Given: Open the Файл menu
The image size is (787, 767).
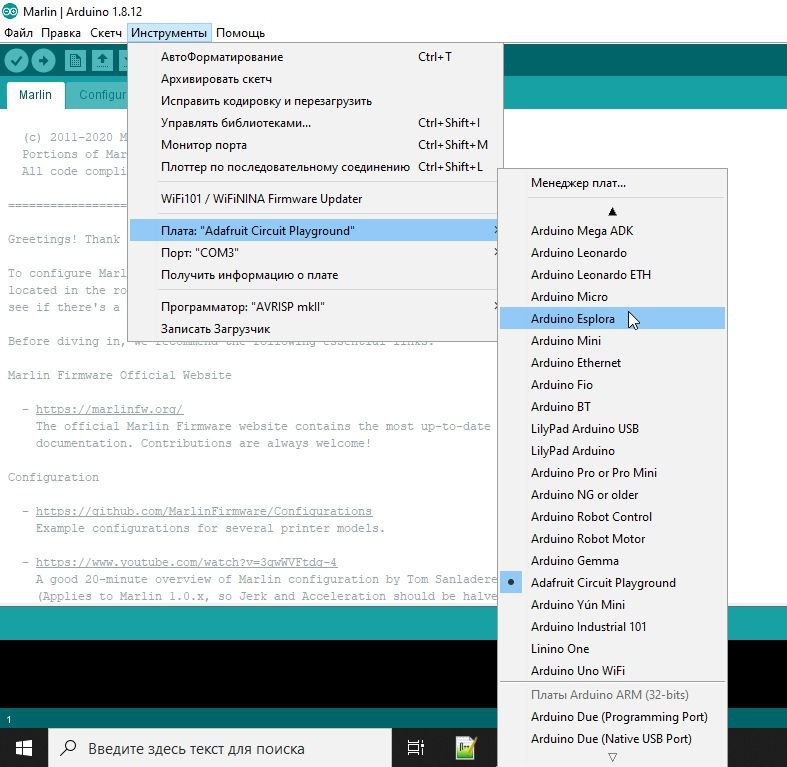Looking at the screenshot, I should pyautogui.click(x=18, y=33).
